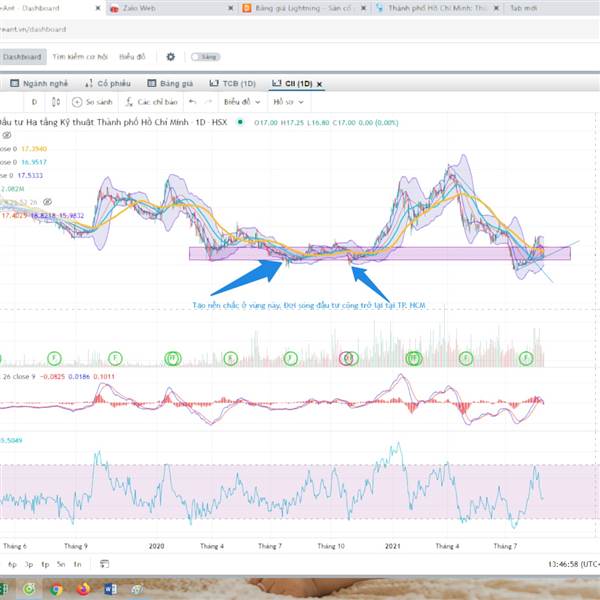
Task: Open the green Cốc Cốc taskbar icon
Action: tap(29, 589)
